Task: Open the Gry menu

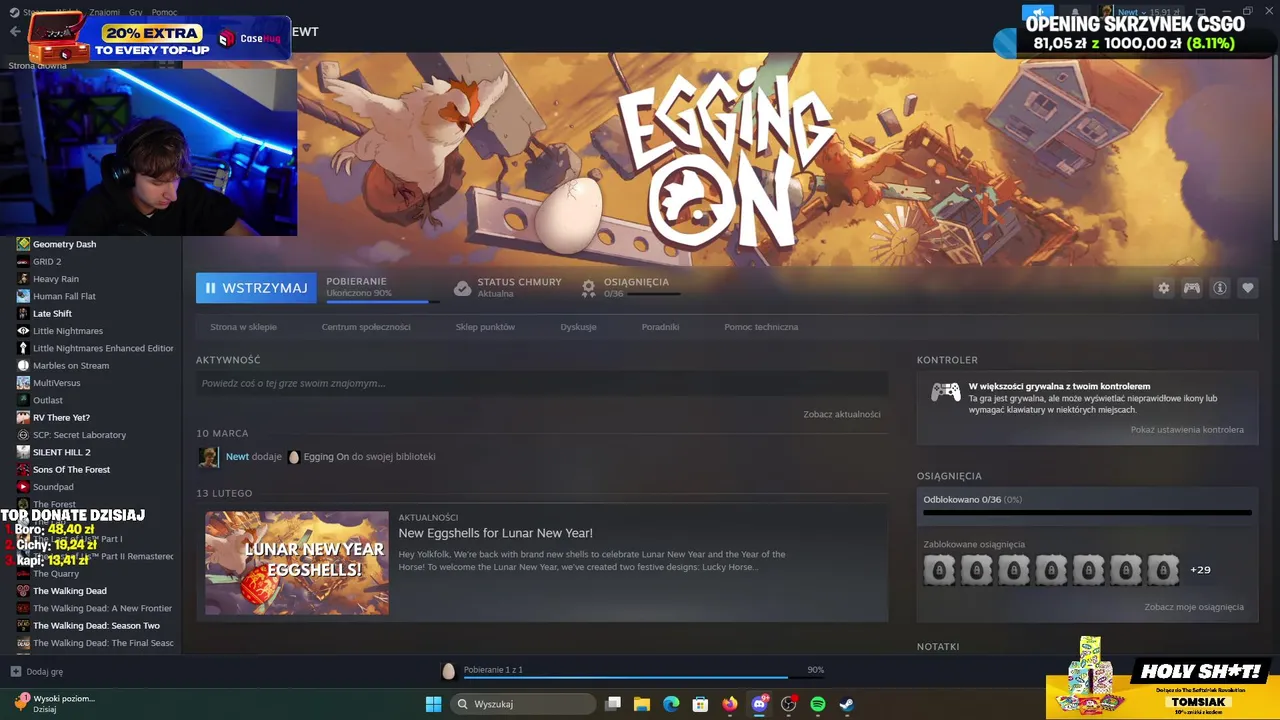Action: (x=136, y=12)
